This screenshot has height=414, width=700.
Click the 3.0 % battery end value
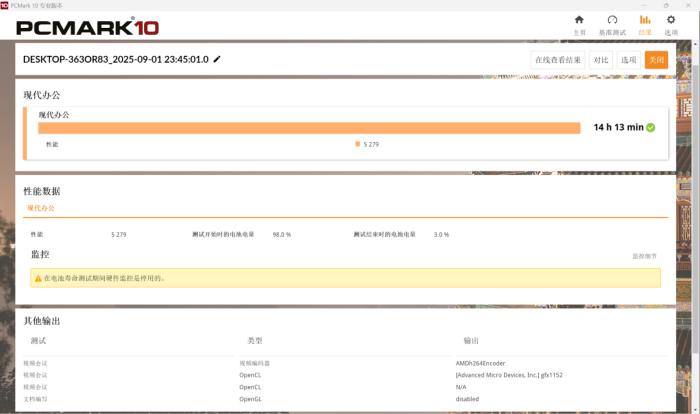point(441,234)
